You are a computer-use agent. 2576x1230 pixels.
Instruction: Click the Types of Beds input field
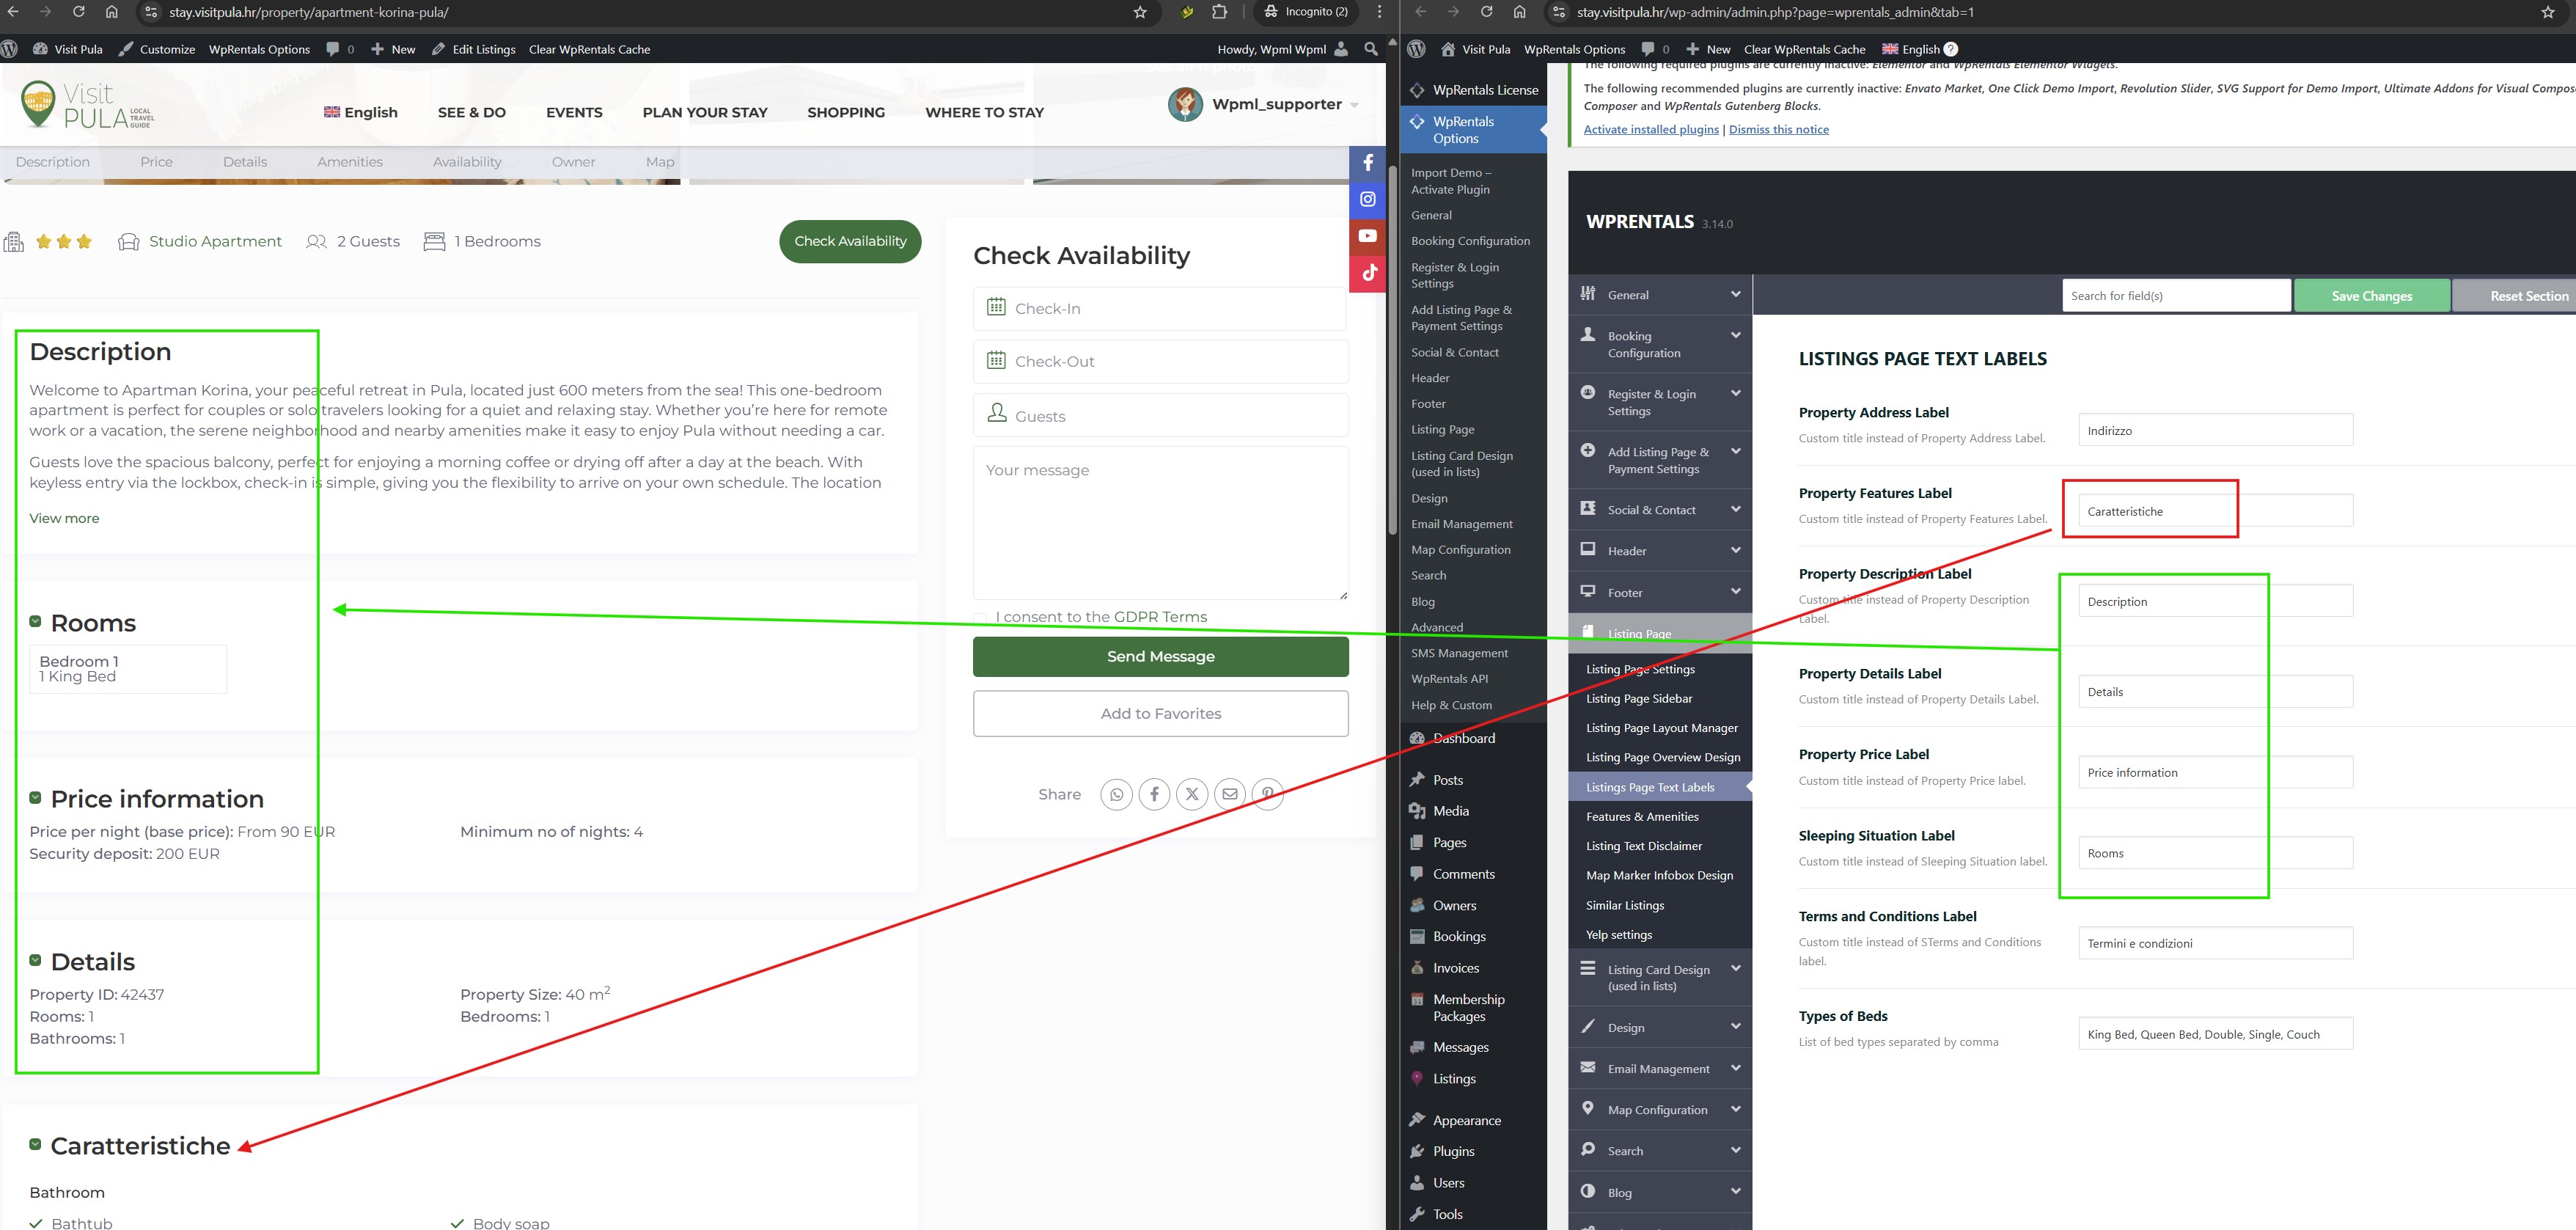point(2215,1034)
